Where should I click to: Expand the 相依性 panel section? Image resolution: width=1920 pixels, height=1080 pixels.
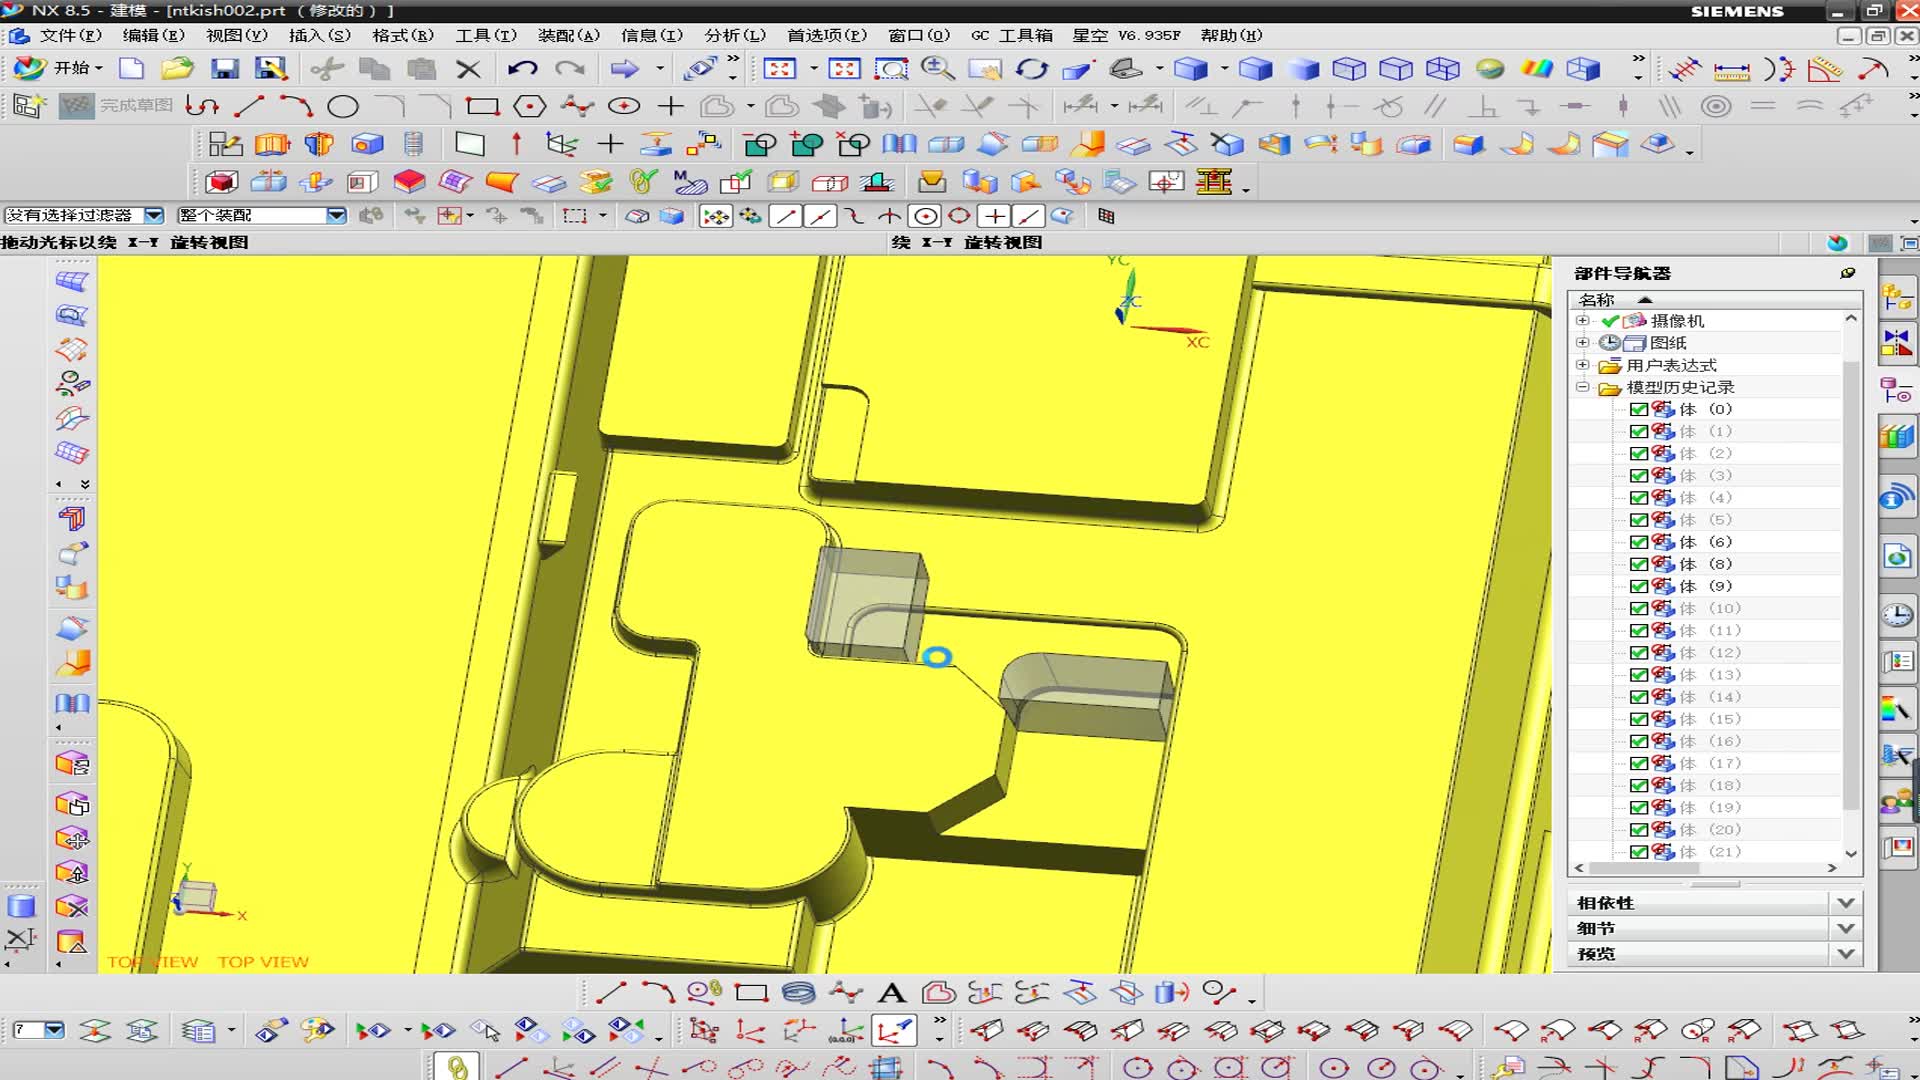pos(1845,902)
